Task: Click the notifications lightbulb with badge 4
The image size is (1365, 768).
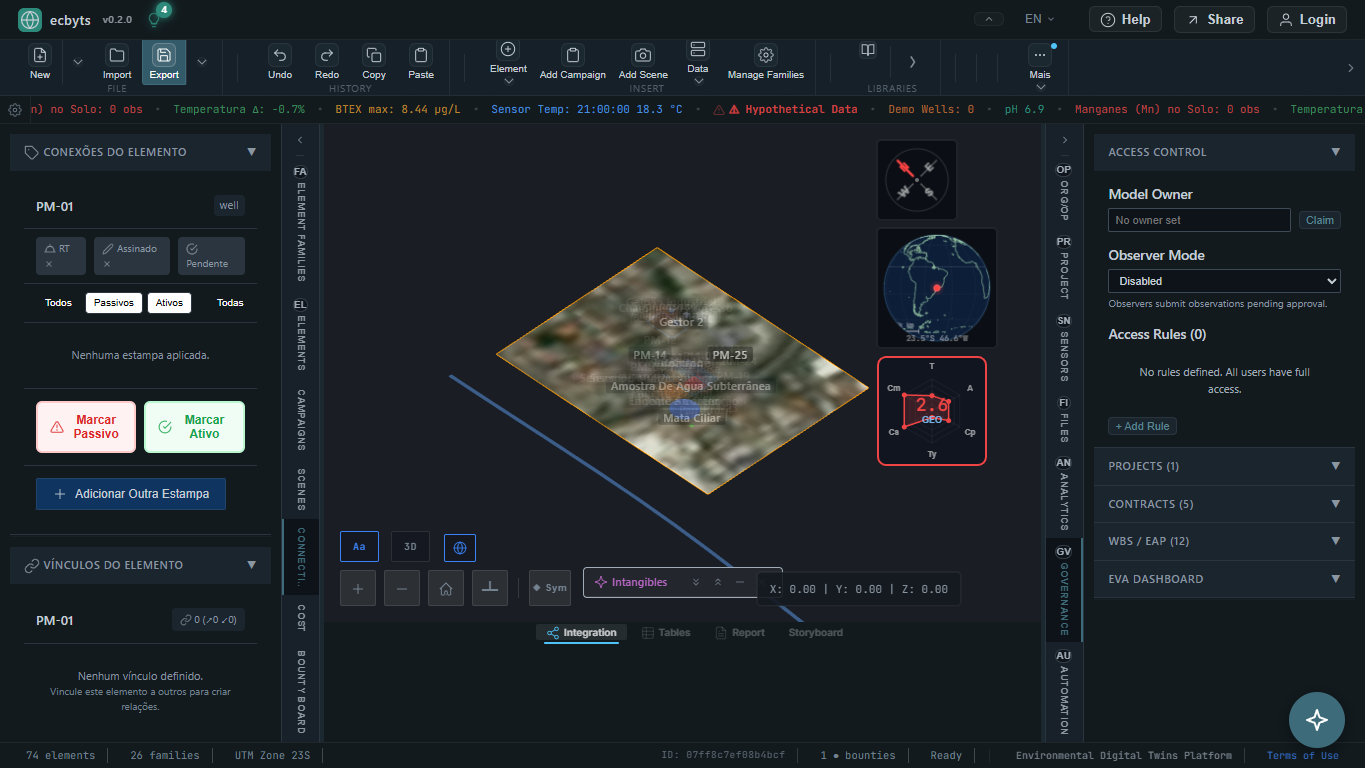Action: pyautogui.click(x=154, y=19)
